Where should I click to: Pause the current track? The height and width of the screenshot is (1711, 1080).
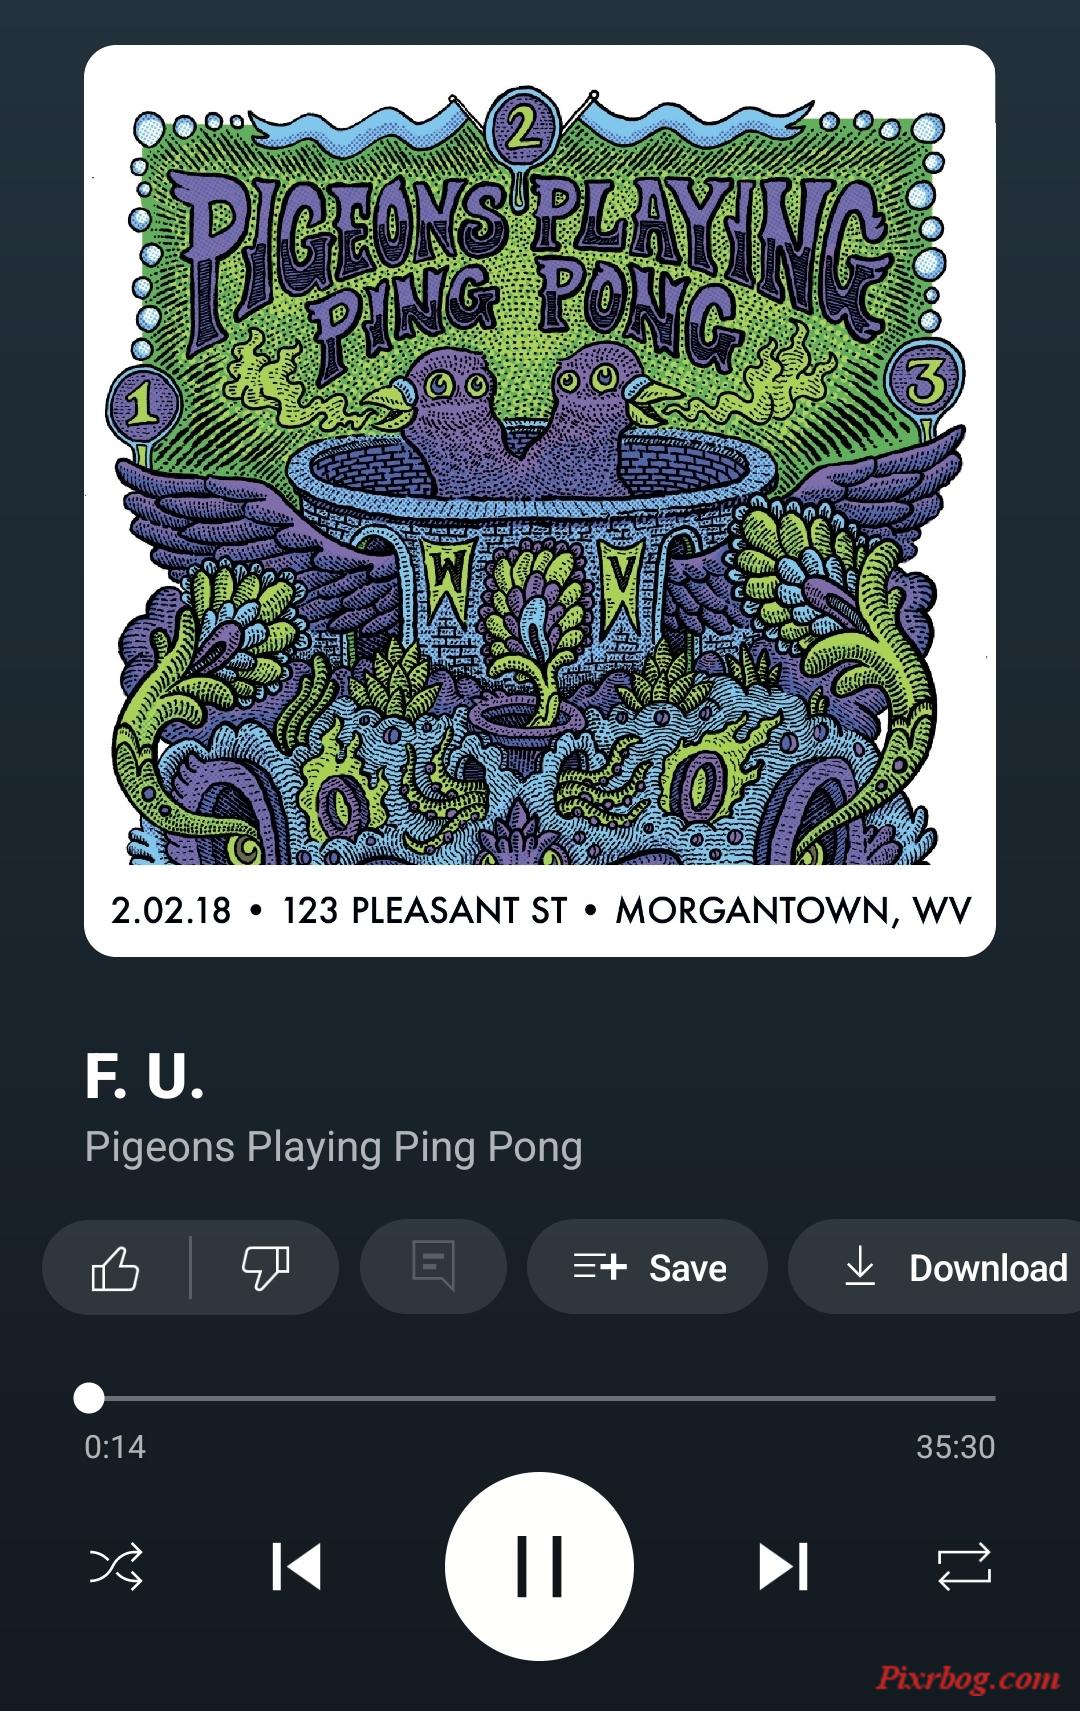[x=539, y=1566]
